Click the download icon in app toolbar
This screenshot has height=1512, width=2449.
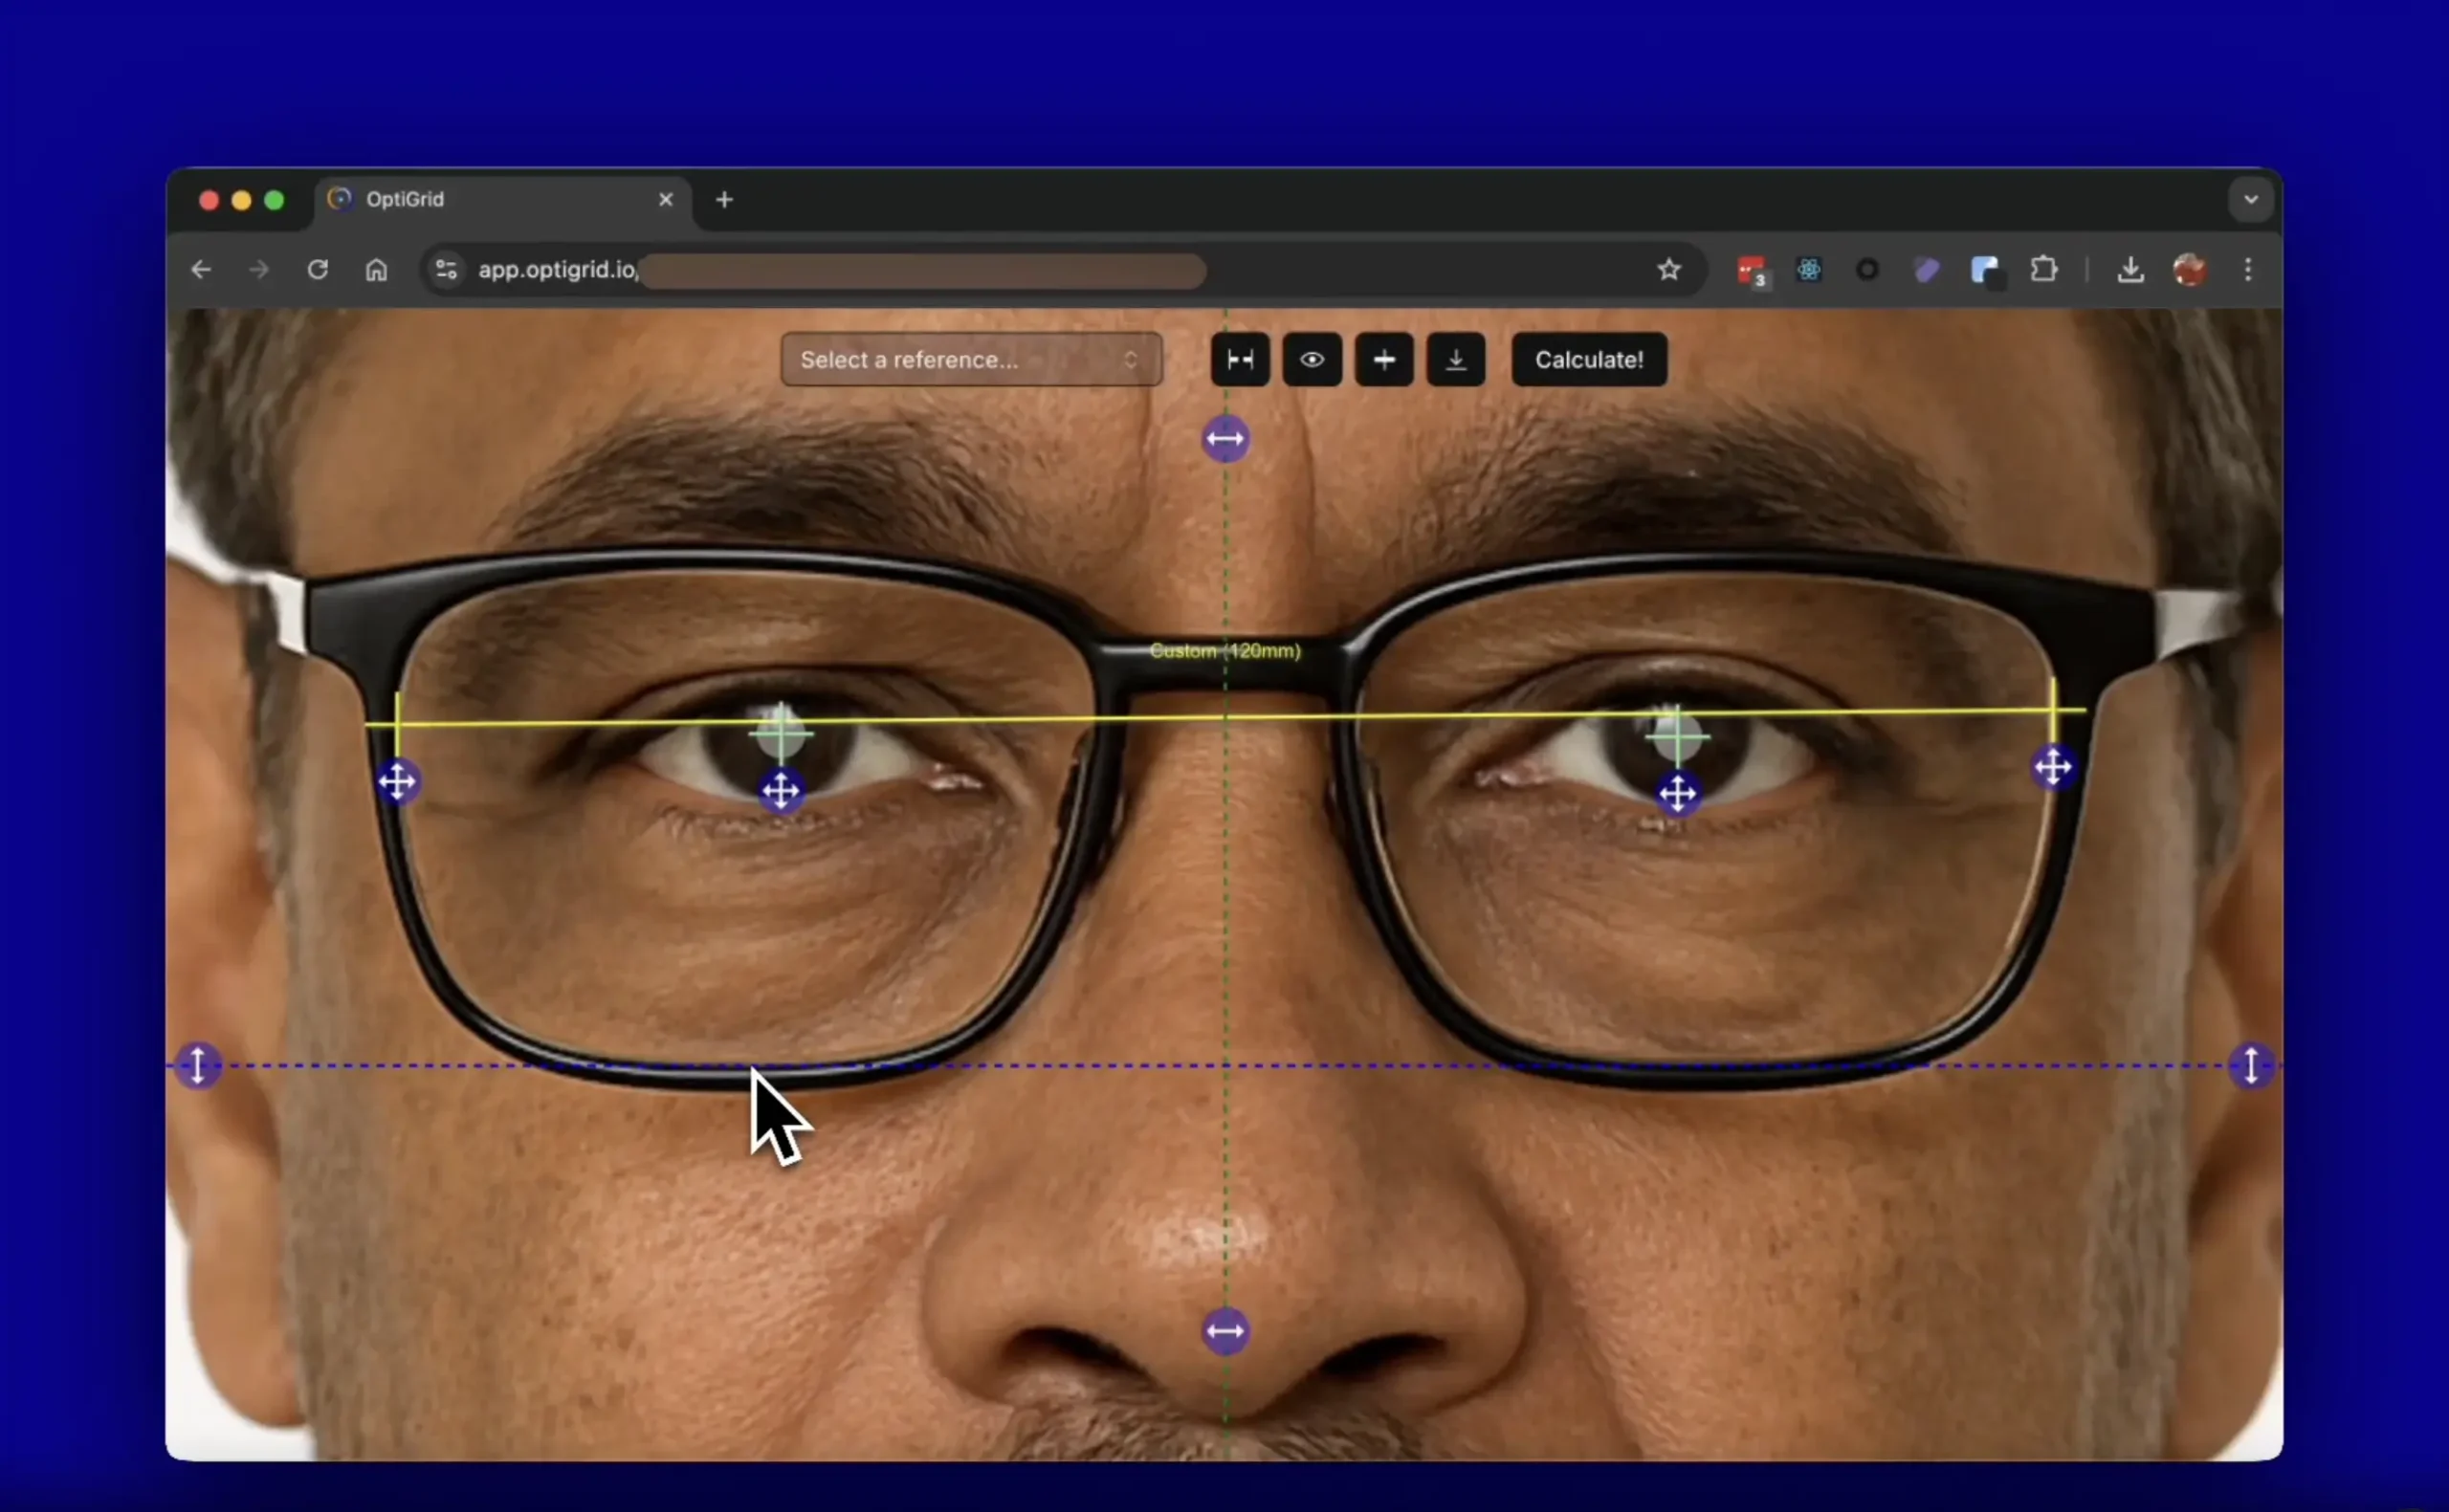pos(1456,360)
